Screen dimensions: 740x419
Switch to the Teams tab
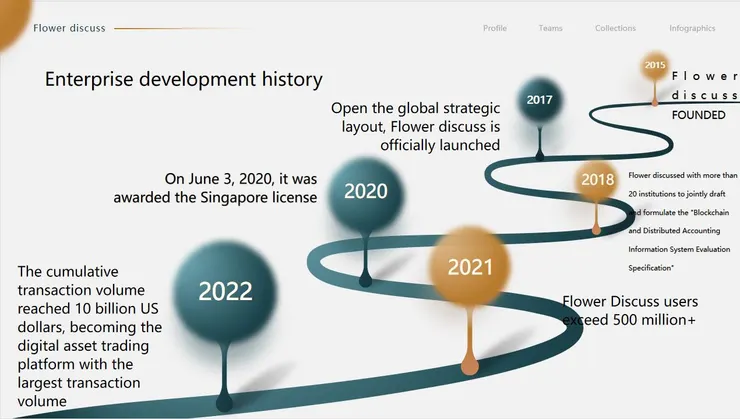(x=550, y=28)
